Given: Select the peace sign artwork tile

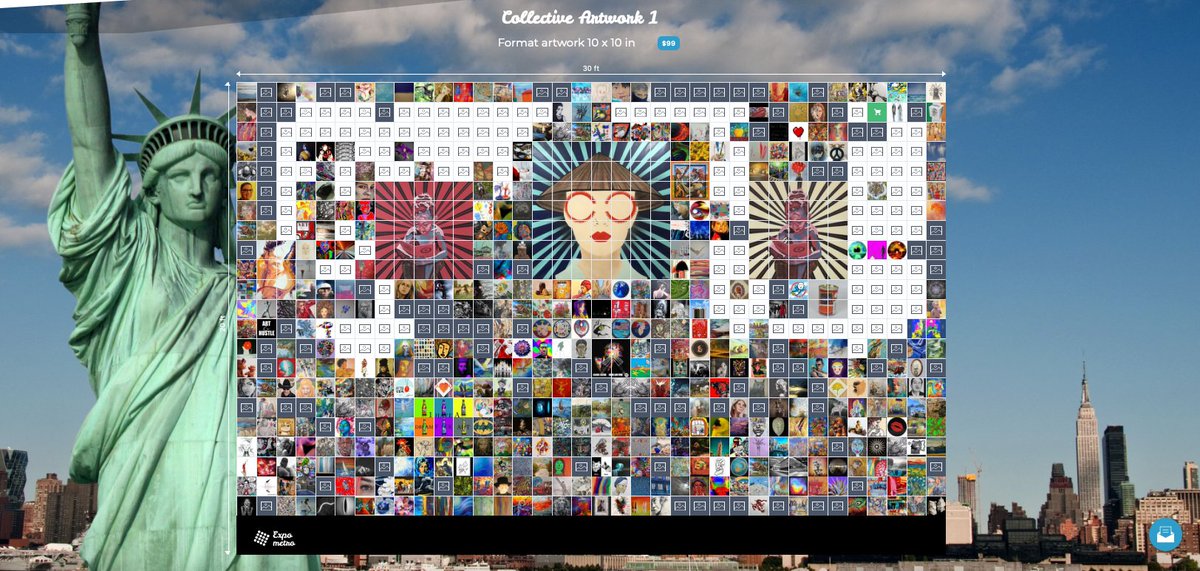Looking at the screenshot, I should click(837, 152).
